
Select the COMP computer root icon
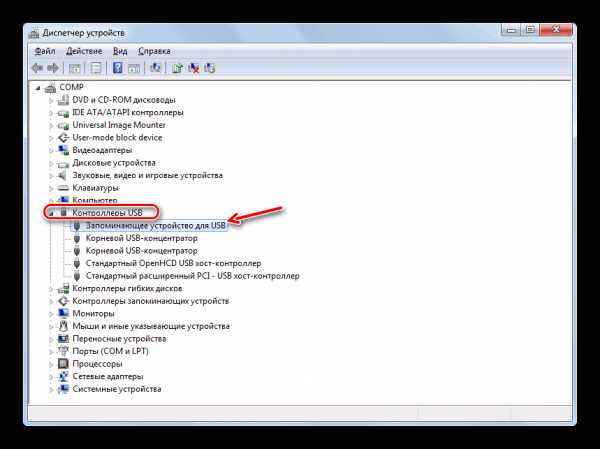[50, 88]
